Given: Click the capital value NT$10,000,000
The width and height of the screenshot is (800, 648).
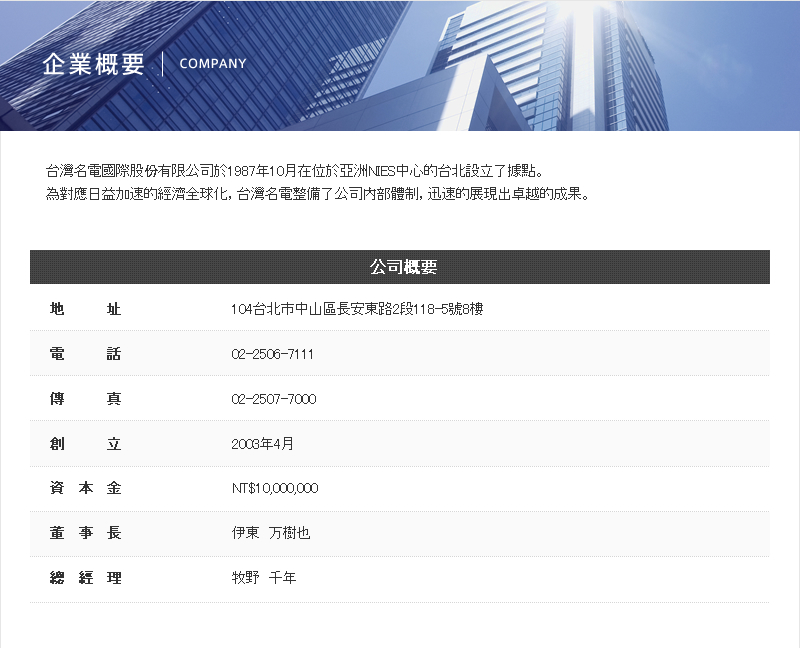Looking at the screenshot, I should pyautogui.click(x=275, y=488).
